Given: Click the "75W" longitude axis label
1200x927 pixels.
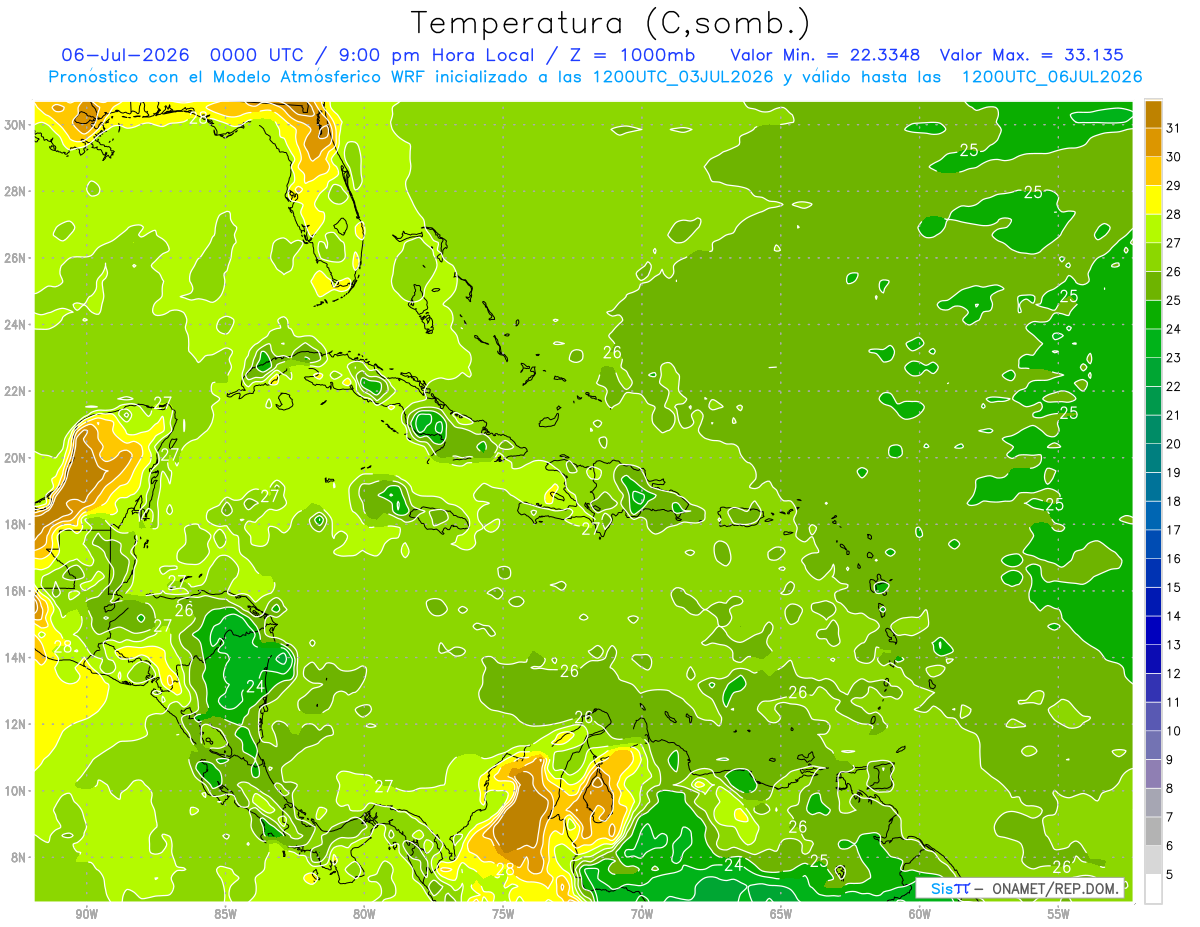Looking at the screenshot, I should tap(503, 914).
